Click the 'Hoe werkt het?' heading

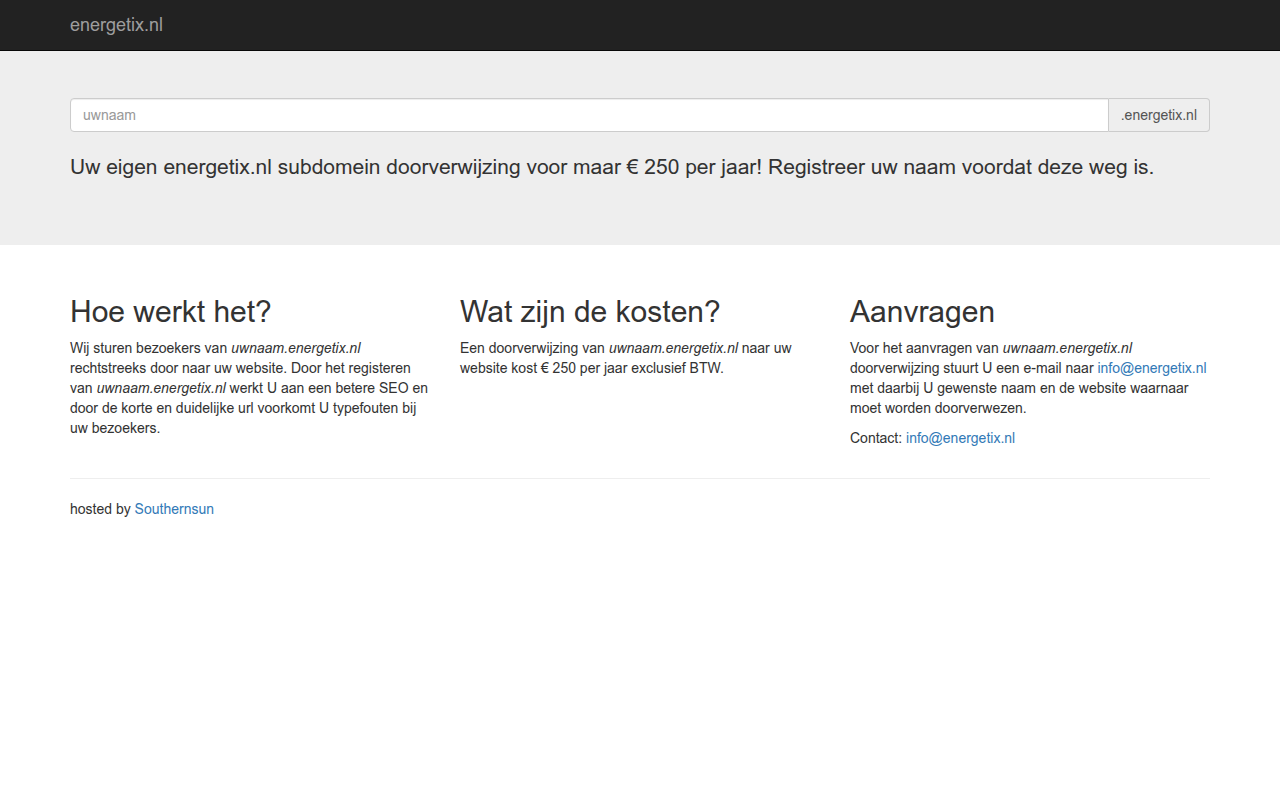click(171, 312)
